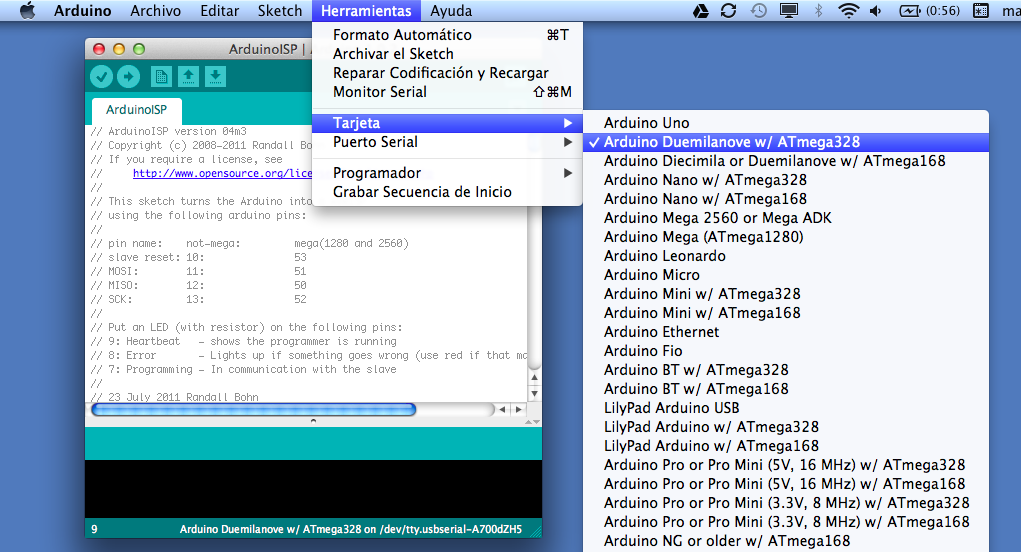Click the editor's scroll-down arrow
1021x552 pixels.
[x=535, y=393]
